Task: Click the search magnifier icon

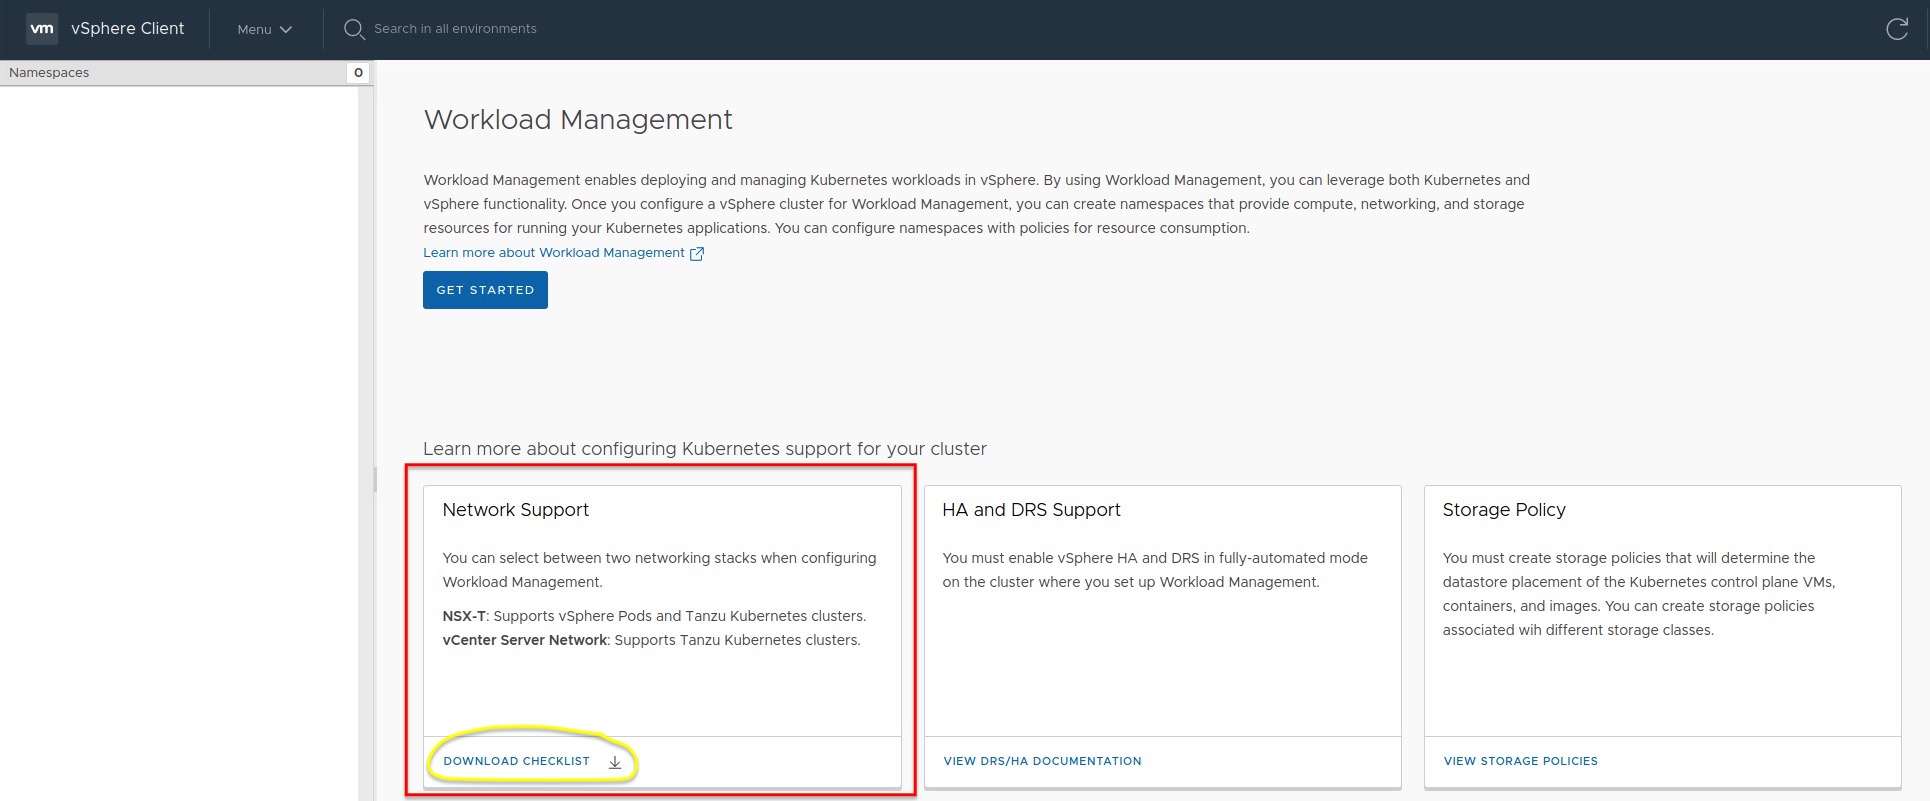Action: click(354, 29)
